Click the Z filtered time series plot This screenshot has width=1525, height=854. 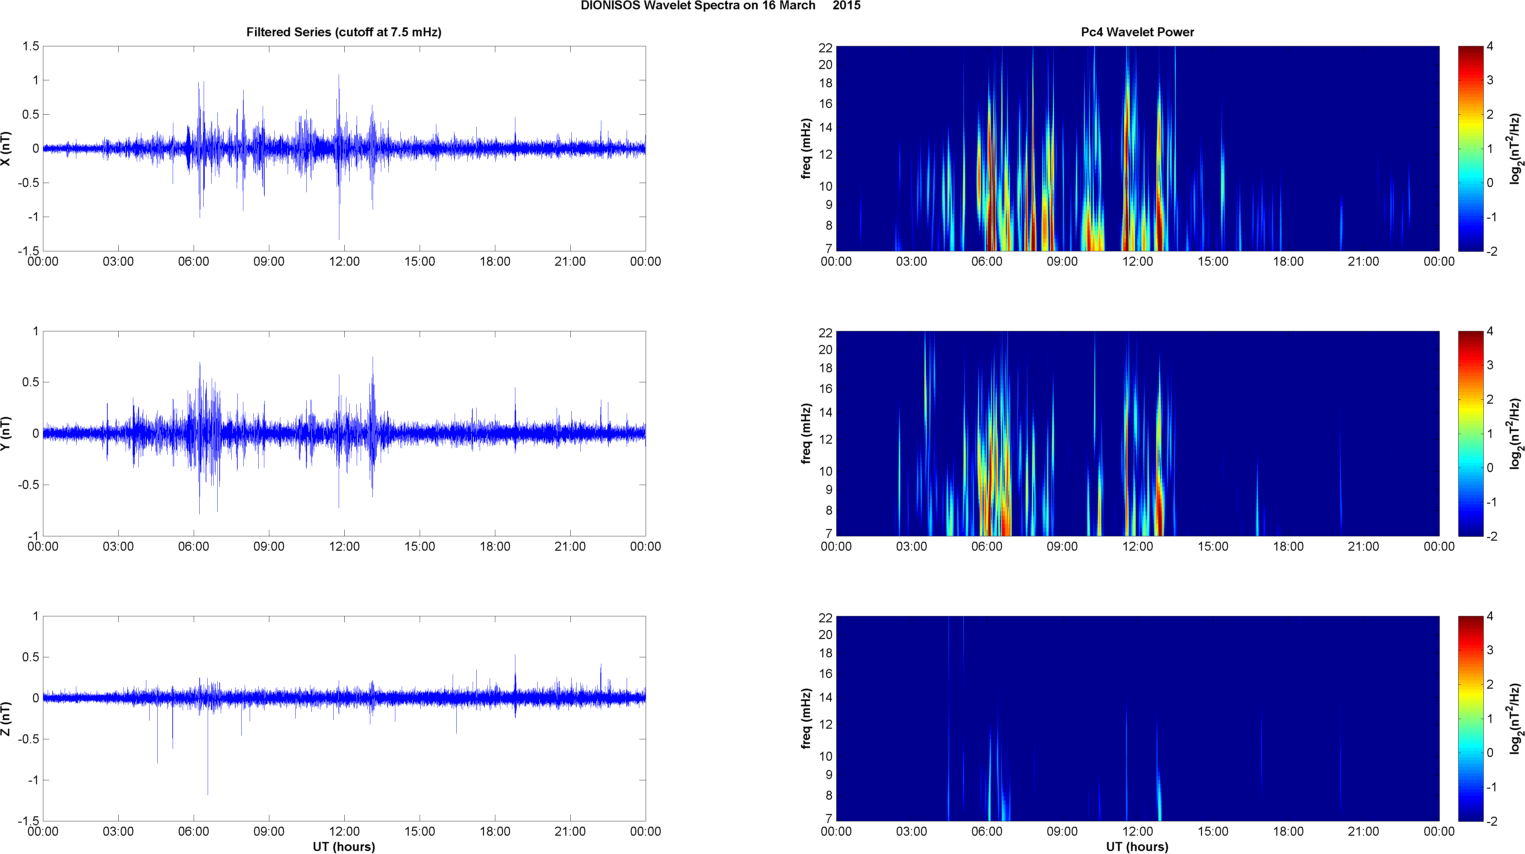(344, 719)
